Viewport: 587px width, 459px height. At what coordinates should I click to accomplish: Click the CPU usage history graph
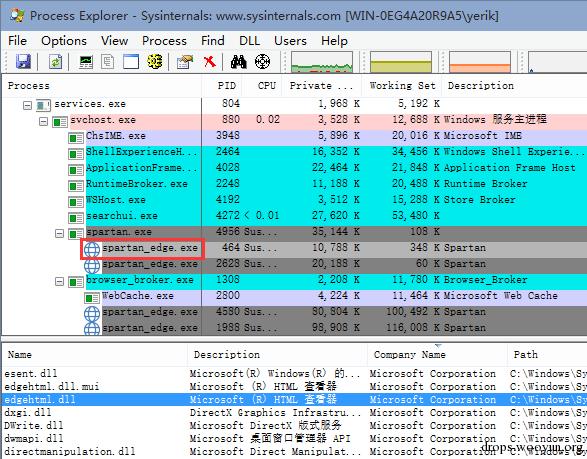pos(322,62)
